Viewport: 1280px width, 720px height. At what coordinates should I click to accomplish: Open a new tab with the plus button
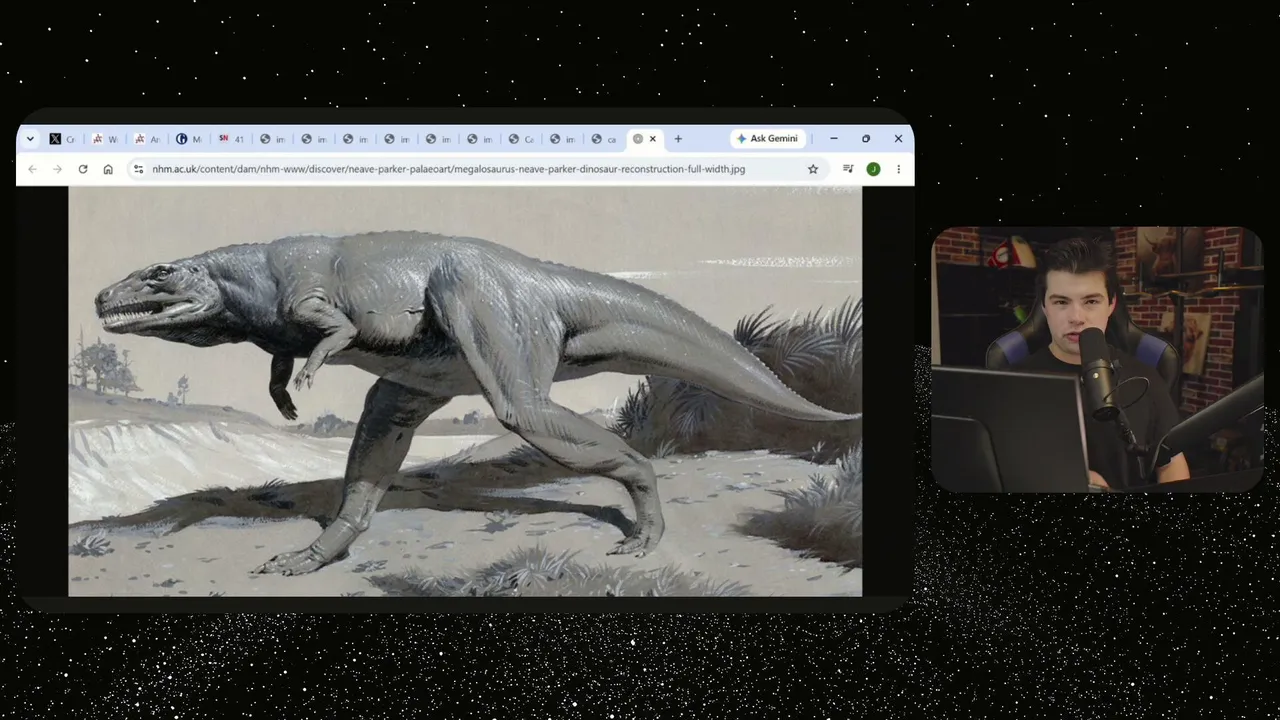tap(678, 139)
